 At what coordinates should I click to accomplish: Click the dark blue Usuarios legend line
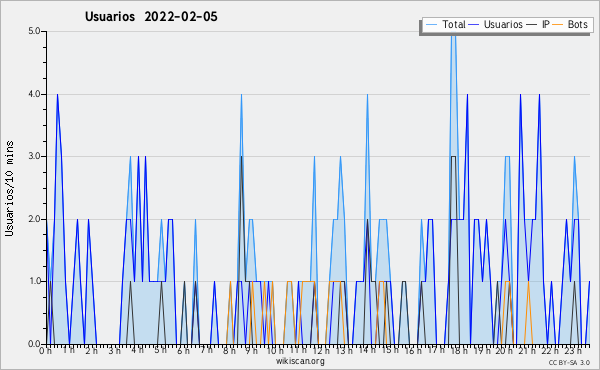click(474, 24)
